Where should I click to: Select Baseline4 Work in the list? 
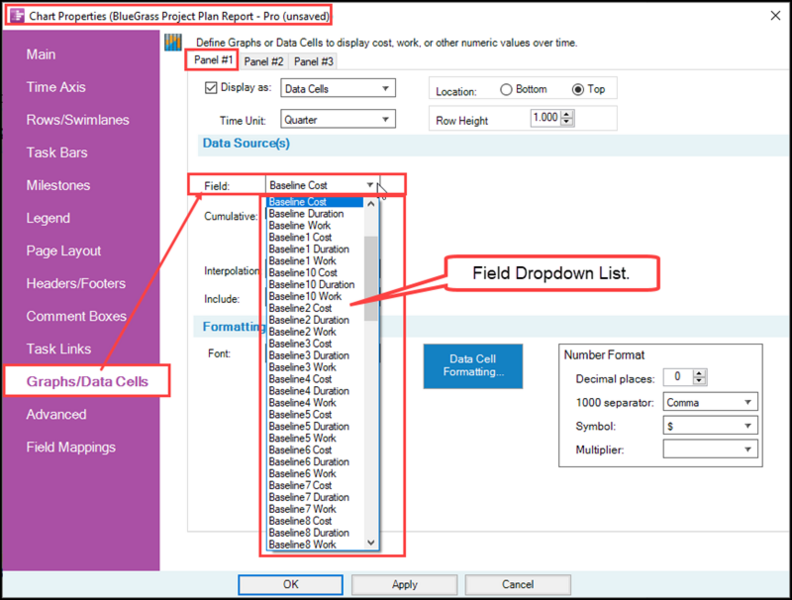click(314, 403)
